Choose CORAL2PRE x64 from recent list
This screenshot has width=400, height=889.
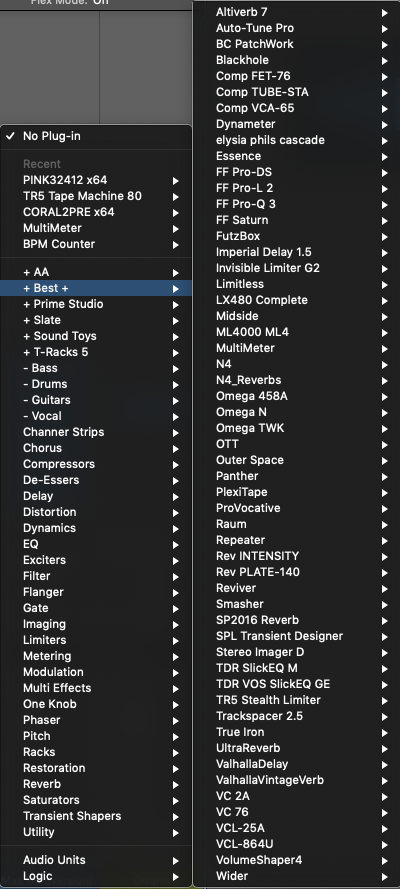click(96, 212)
